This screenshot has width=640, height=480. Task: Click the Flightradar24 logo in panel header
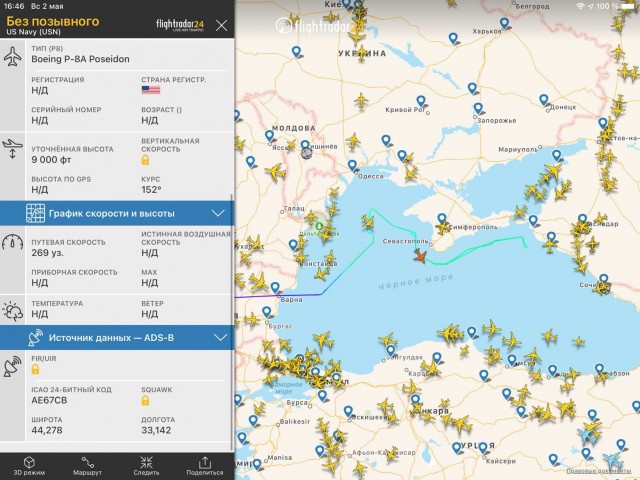pos(180,25)
